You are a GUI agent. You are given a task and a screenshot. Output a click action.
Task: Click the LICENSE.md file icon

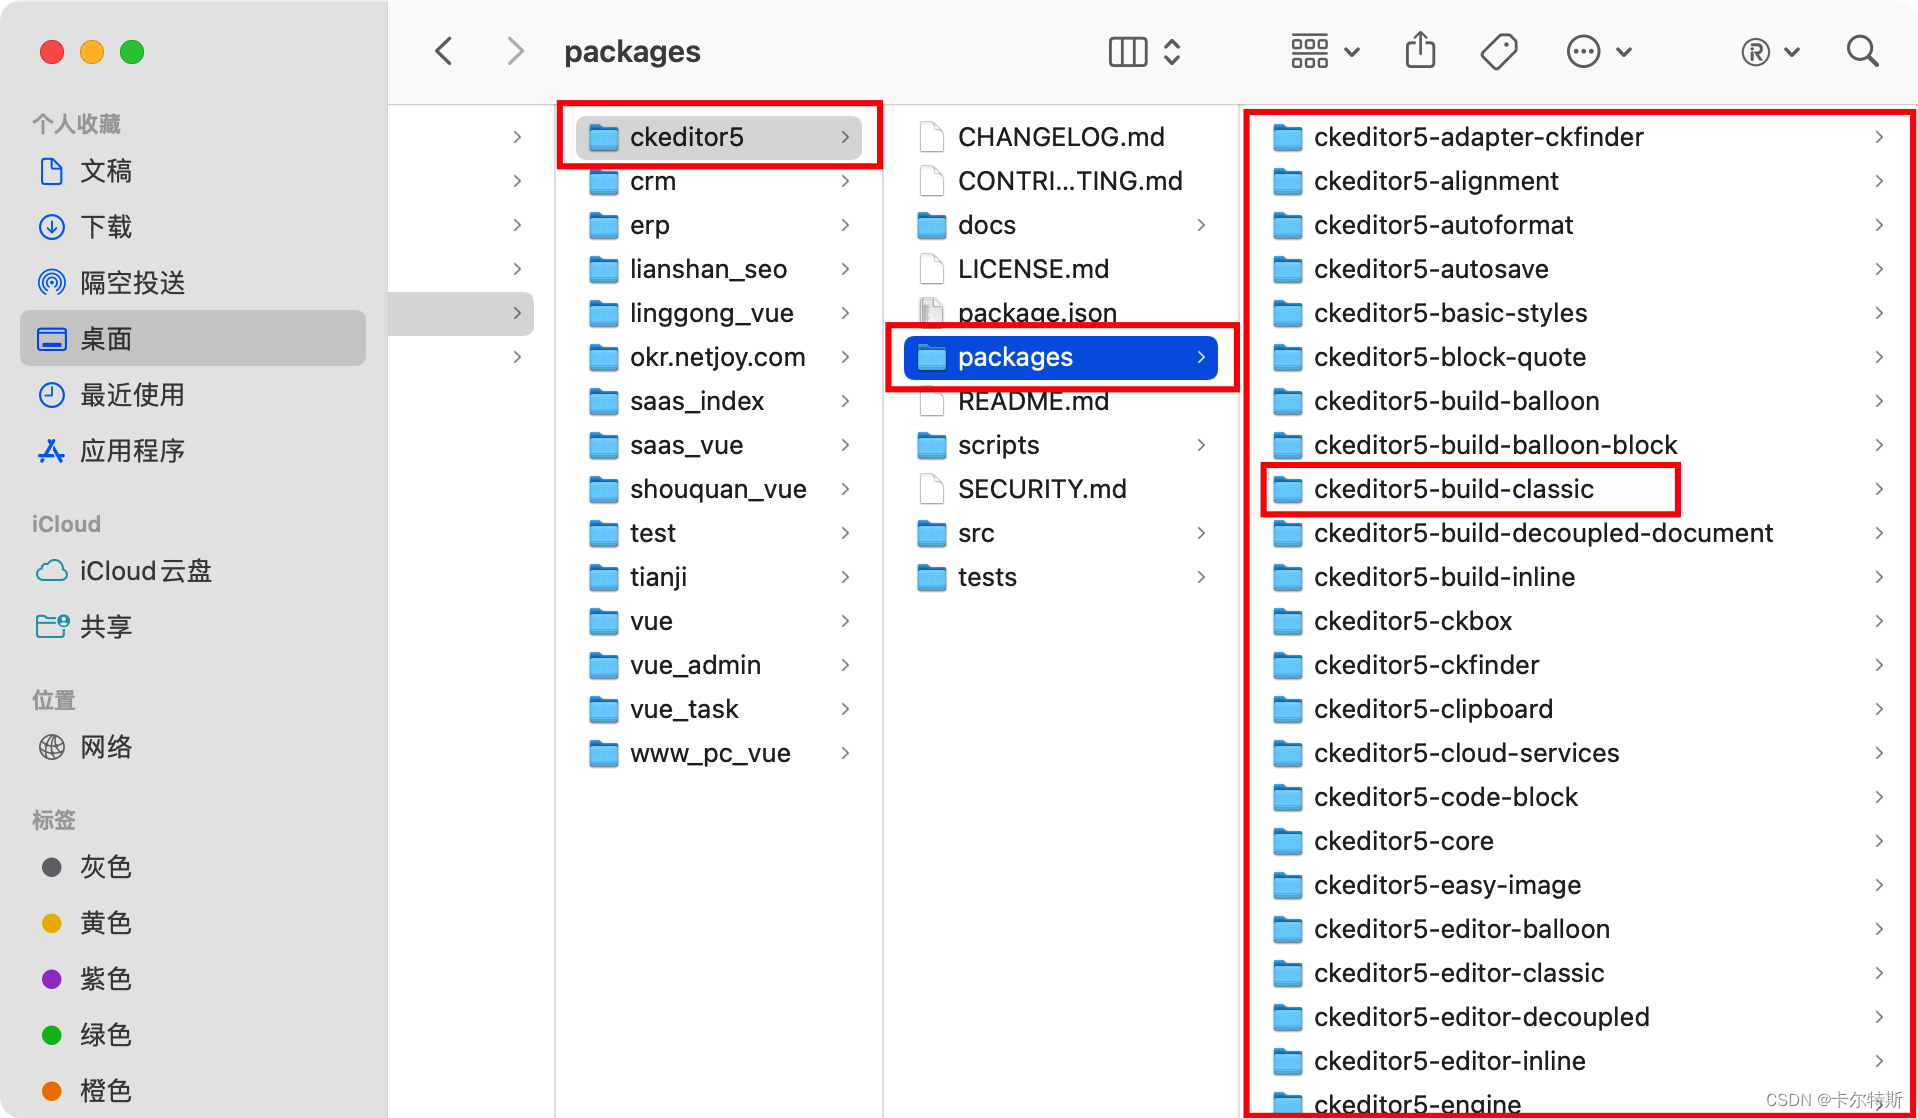[931, 269]
